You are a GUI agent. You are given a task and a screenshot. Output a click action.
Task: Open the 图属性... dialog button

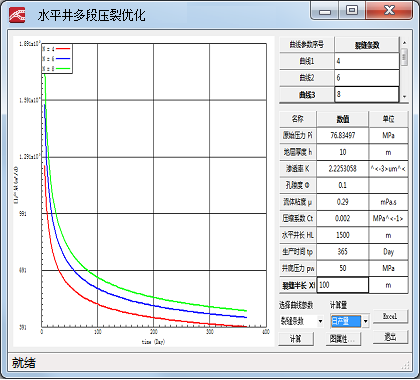343,339
